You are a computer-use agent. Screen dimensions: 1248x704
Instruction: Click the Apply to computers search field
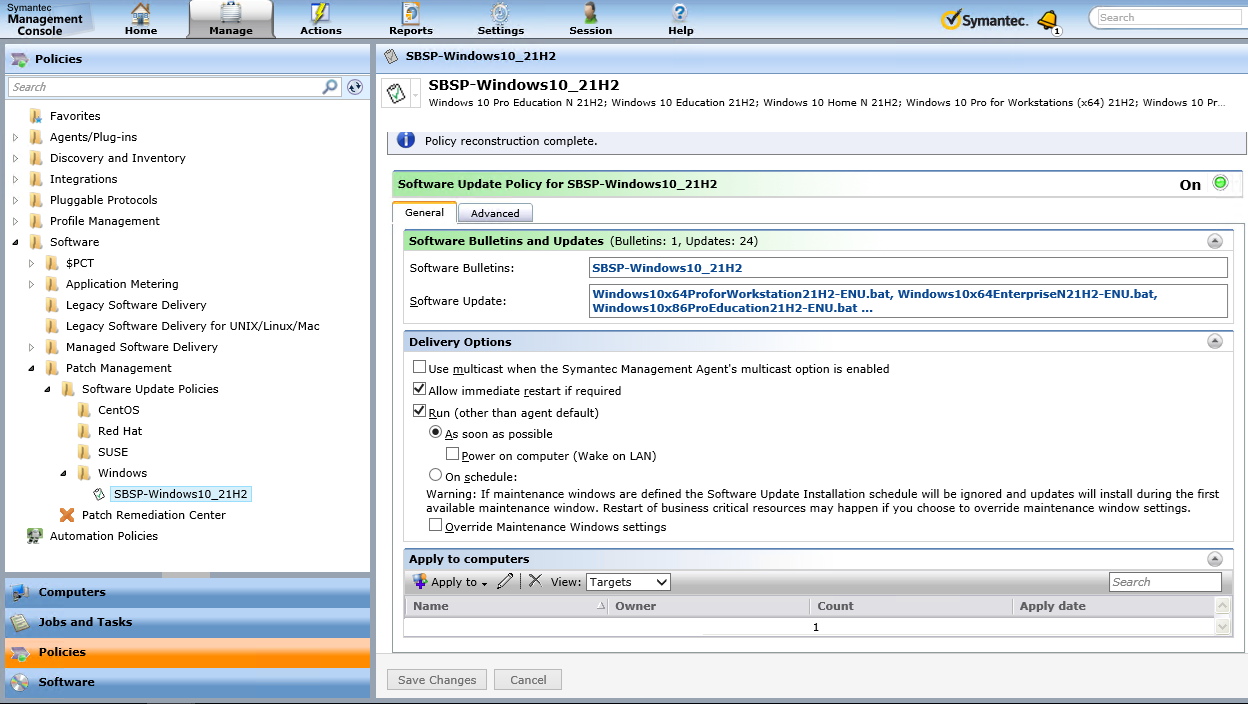[x=1165, y=582]
